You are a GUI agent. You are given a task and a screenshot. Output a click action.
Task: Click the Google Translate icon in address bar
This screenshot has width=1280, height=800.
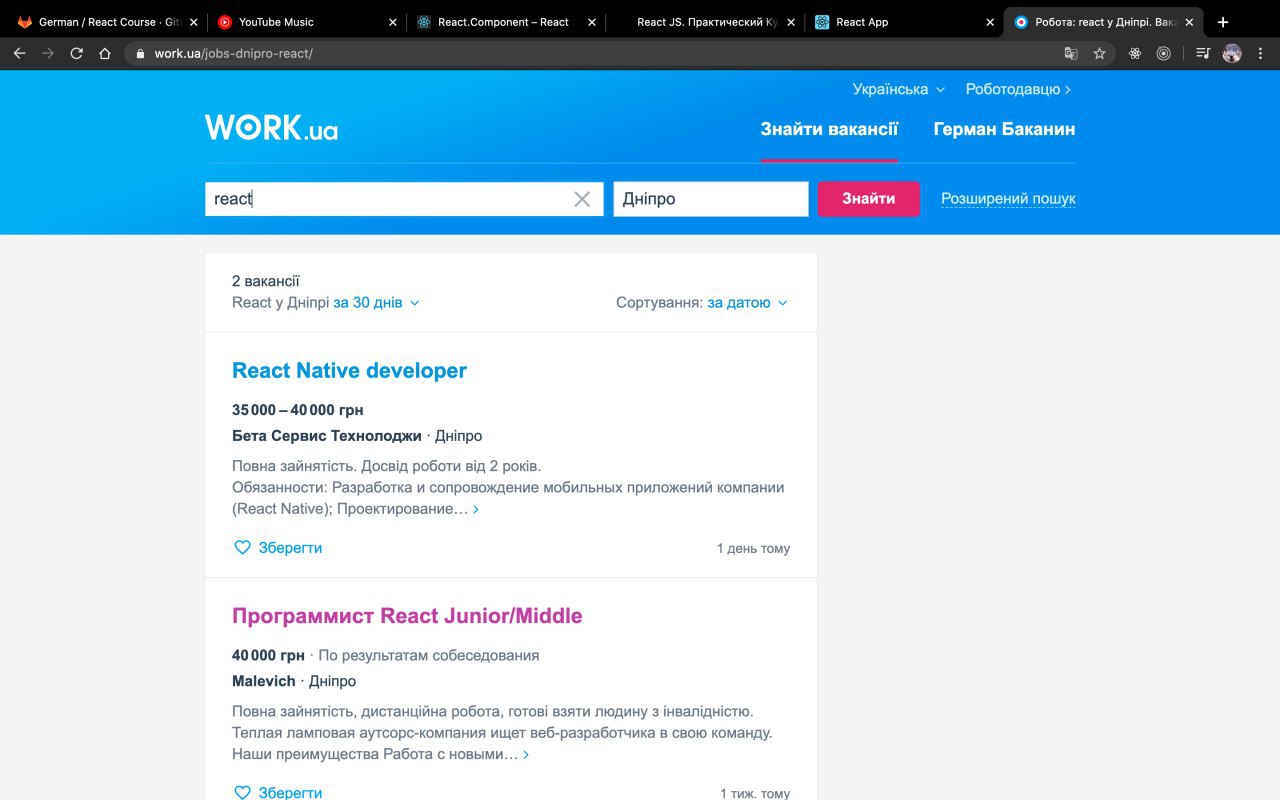[1071, 53]
